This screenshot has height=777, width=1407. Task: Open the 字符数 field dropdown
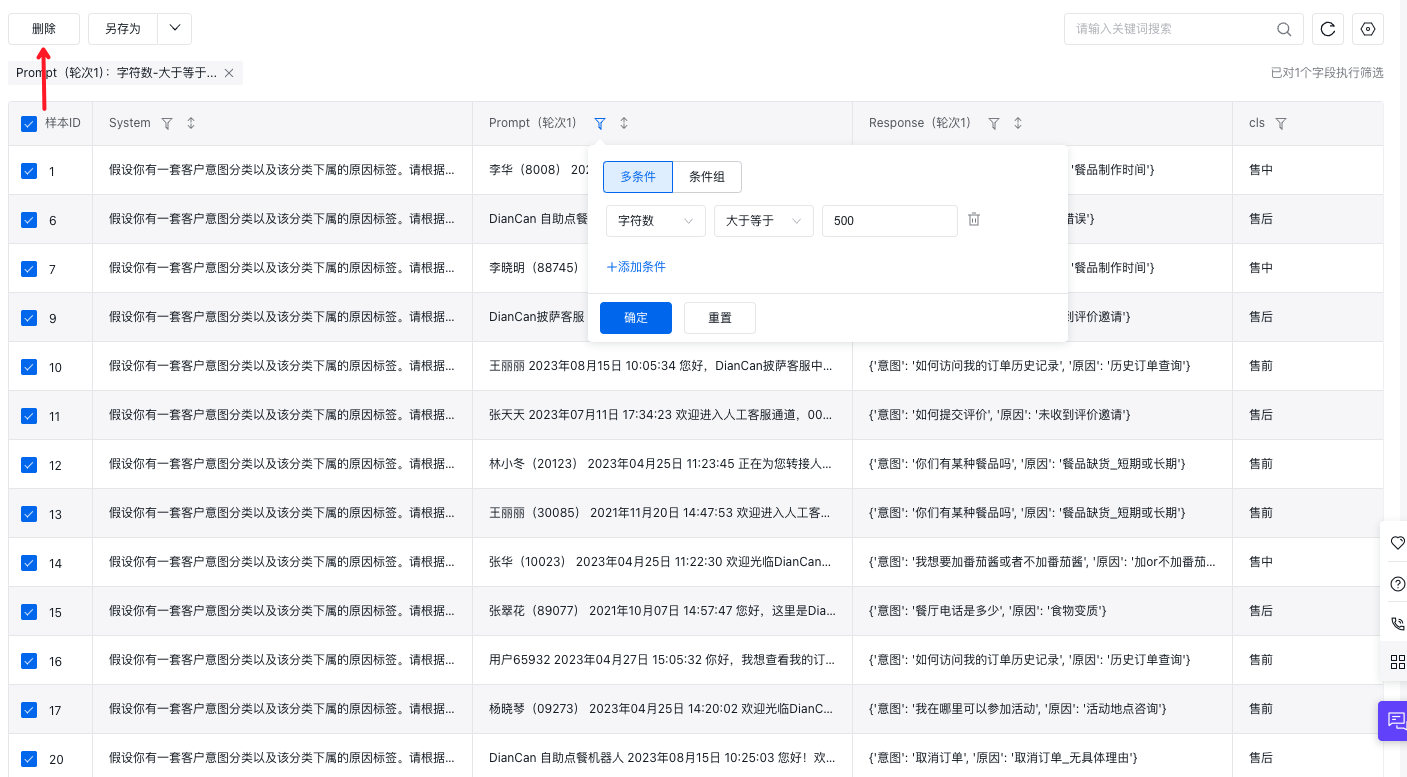(656, 221)
